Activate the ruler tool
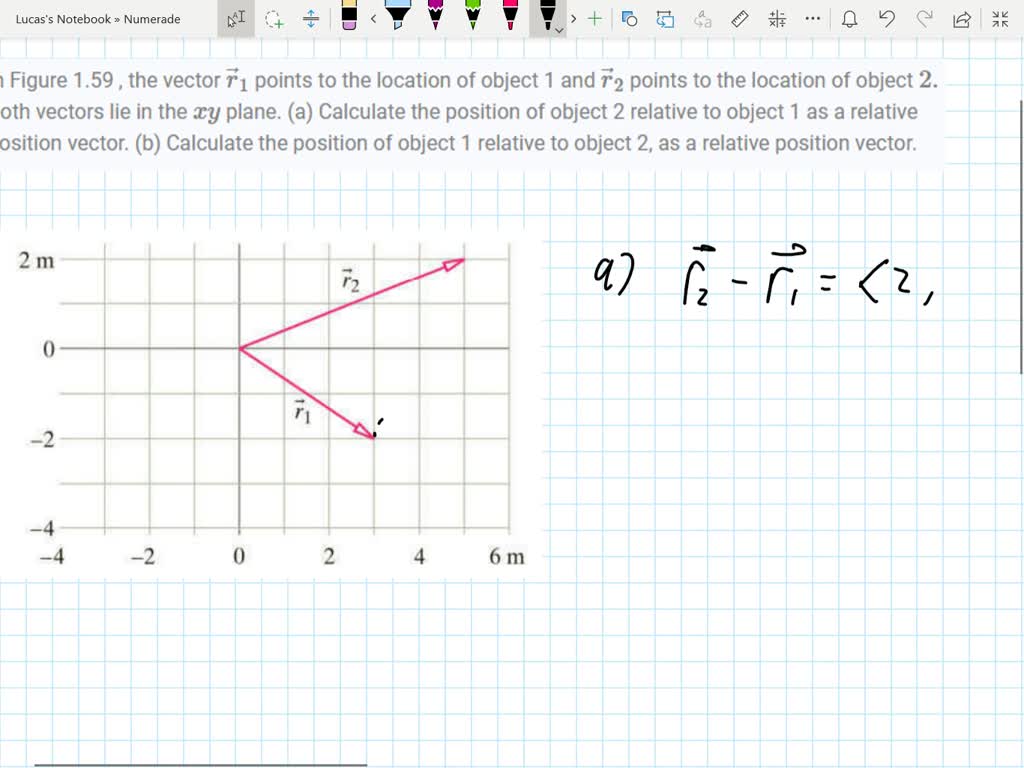 (740, 18)
